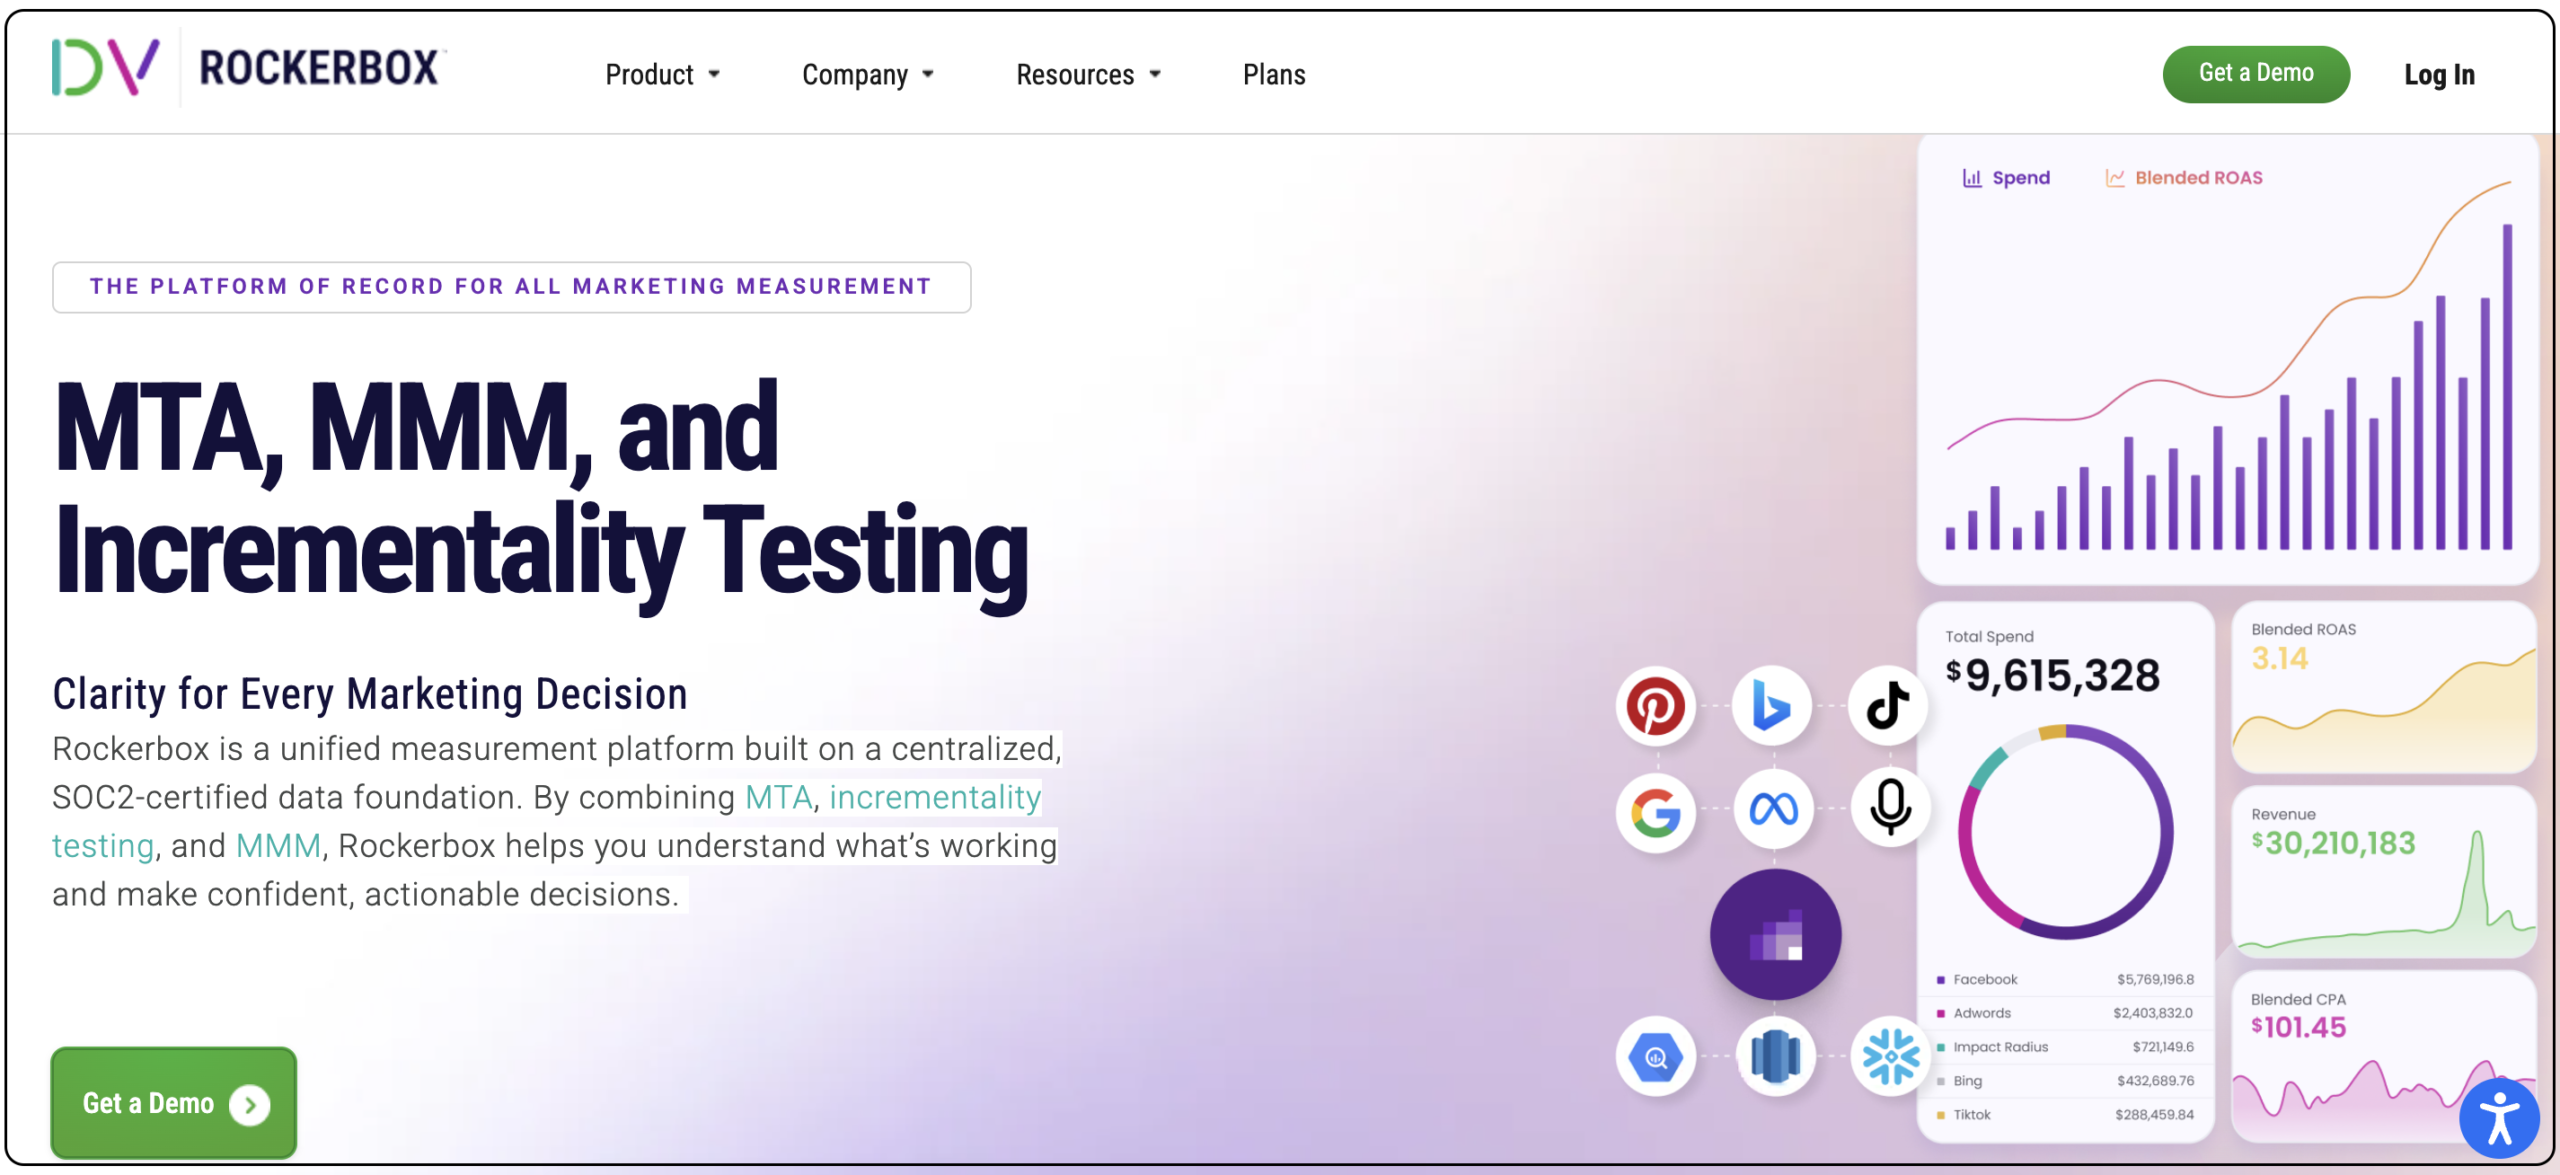Screen dimensions: 2560x1175
Task: Click the Facebook spend row
Action: point(2066,979)
